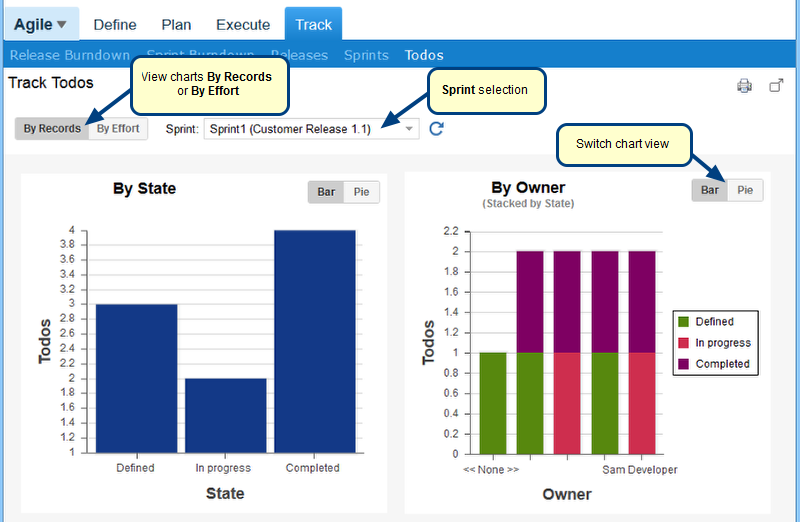The image size is (800, 522).
Task: Open the Sprint selection dropdown
Action: point(409,129)
